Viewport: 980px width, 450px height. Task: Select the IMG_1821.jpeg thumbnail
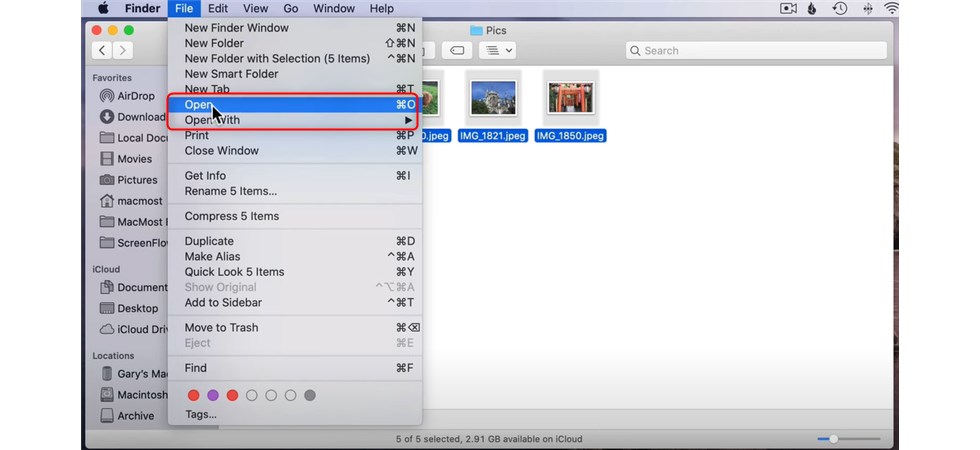tap(493, 98)
